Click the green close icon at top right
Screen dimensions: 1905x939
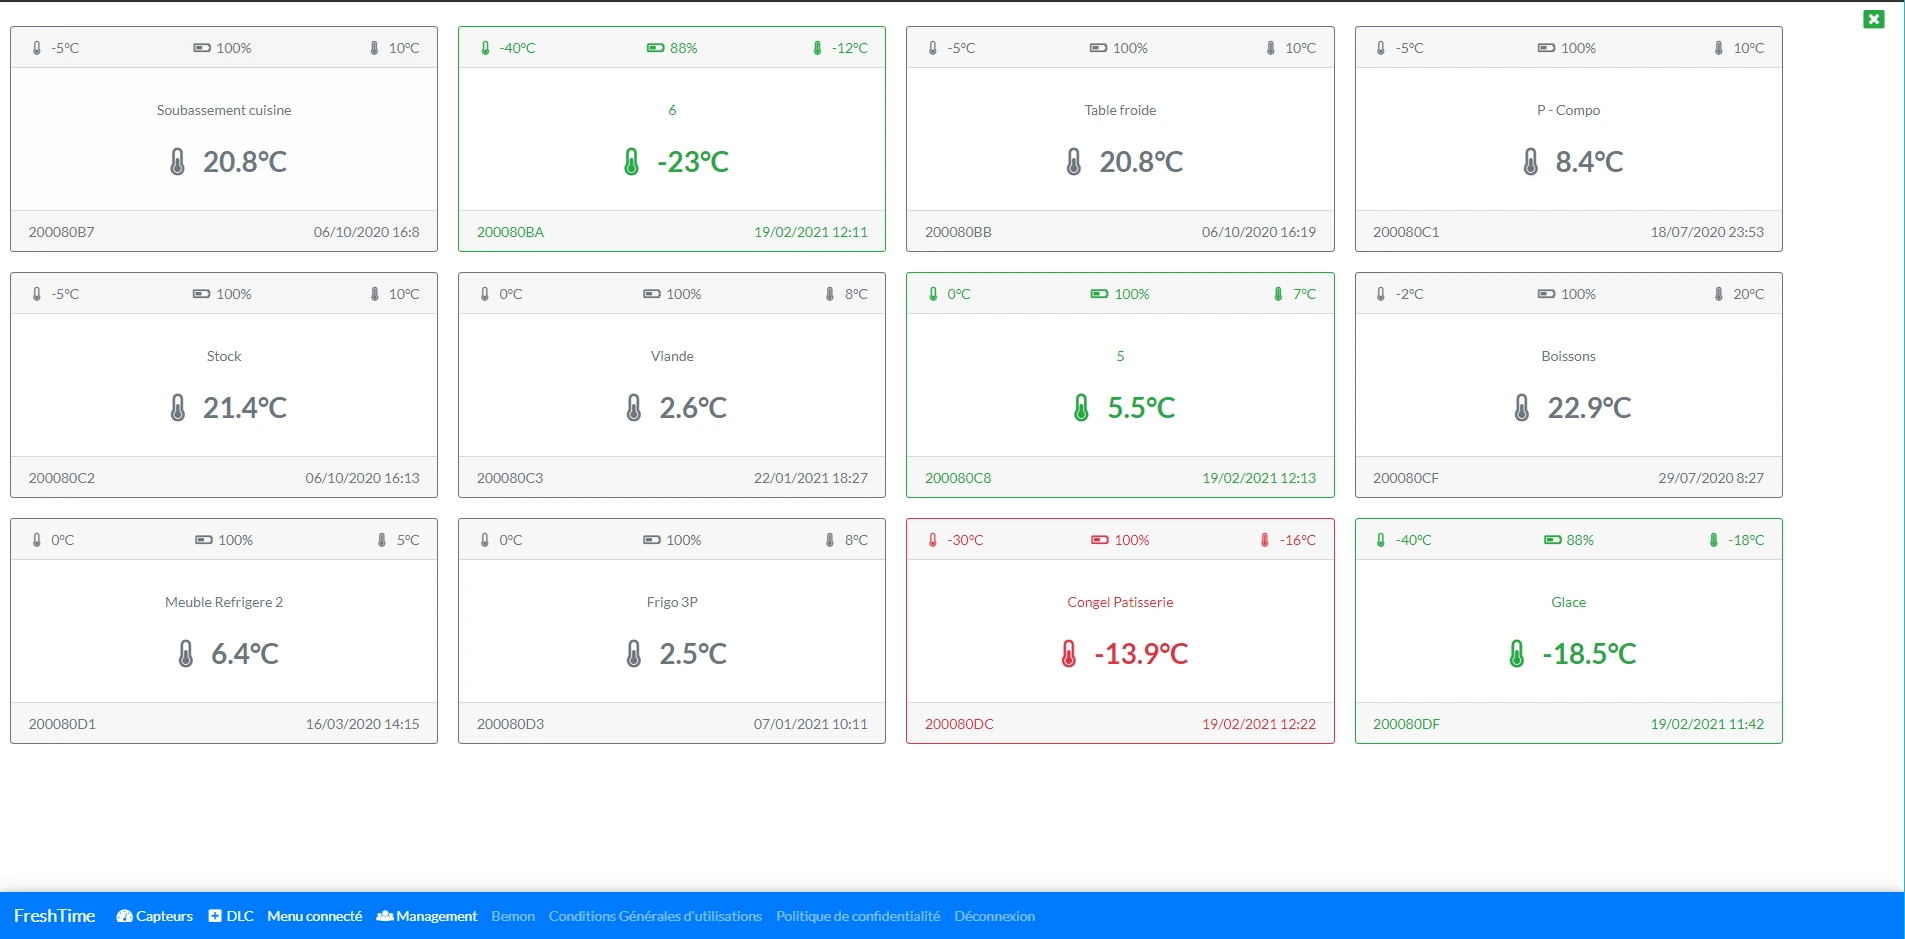(x=1874, y=19)
